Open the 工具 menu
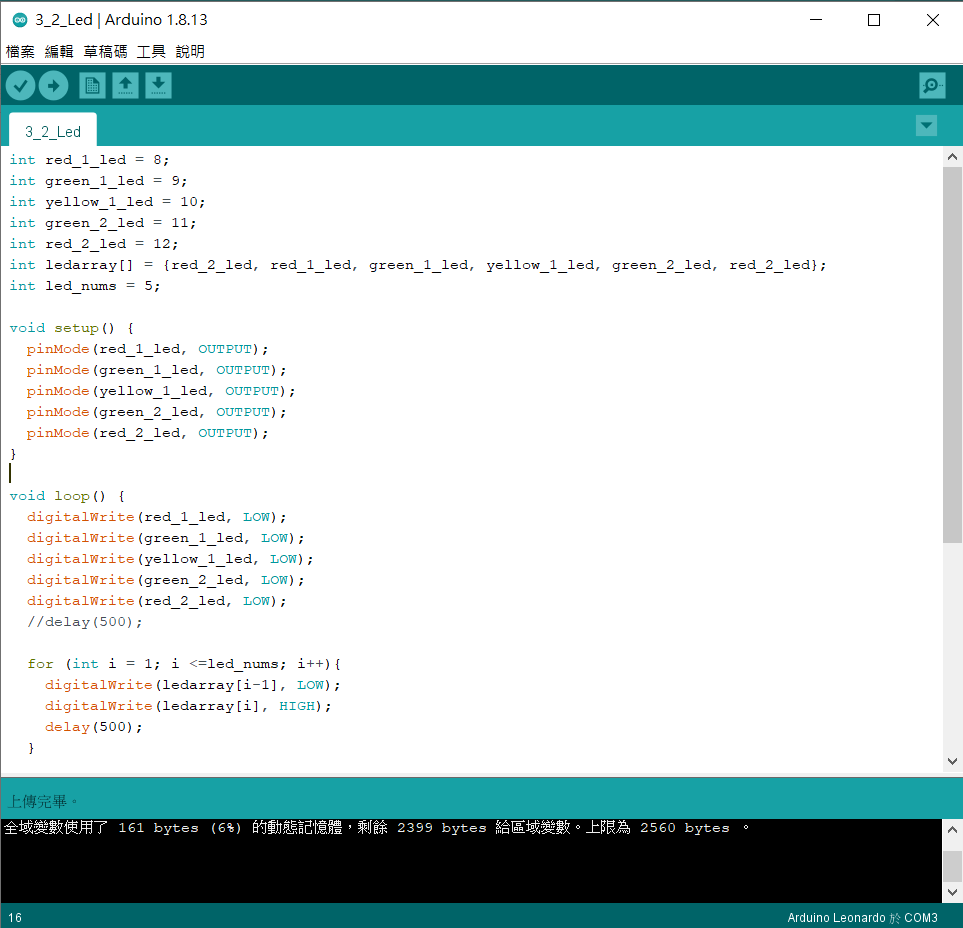Screen dimensions: 963x928 click(151, 52)
